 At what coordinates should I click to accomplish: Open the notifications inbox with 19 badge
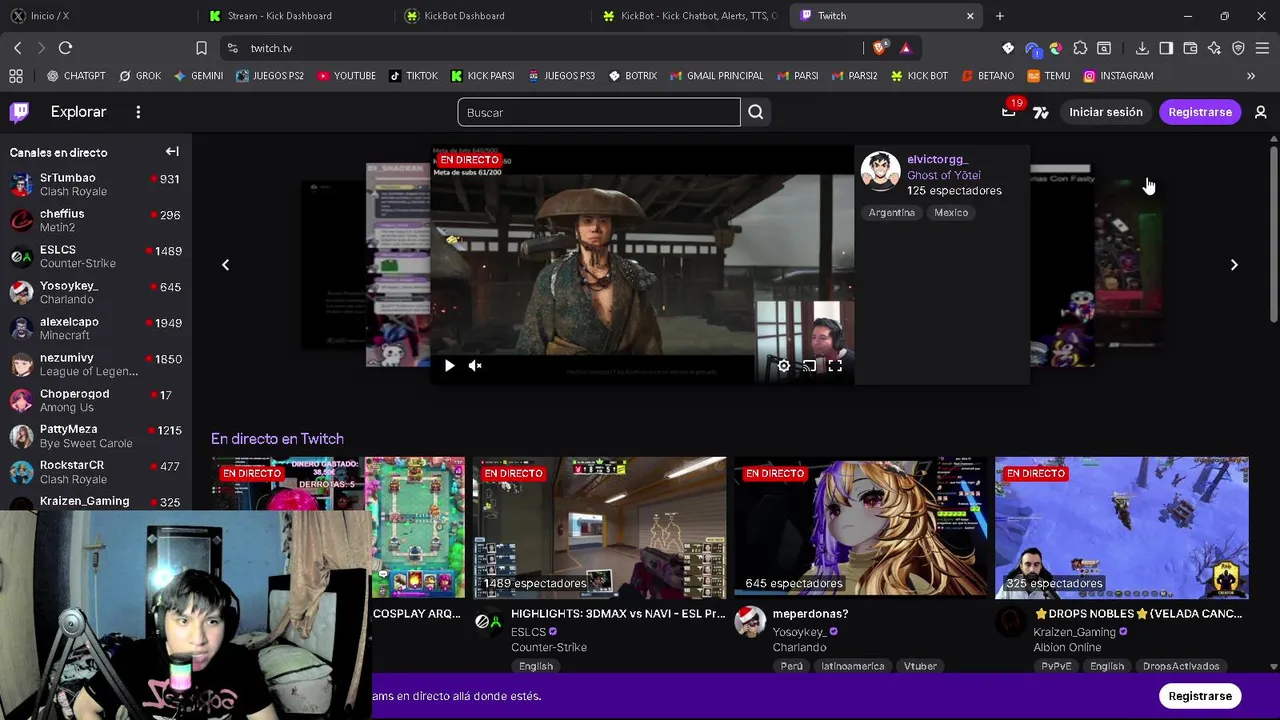(x=1009, y=111)
